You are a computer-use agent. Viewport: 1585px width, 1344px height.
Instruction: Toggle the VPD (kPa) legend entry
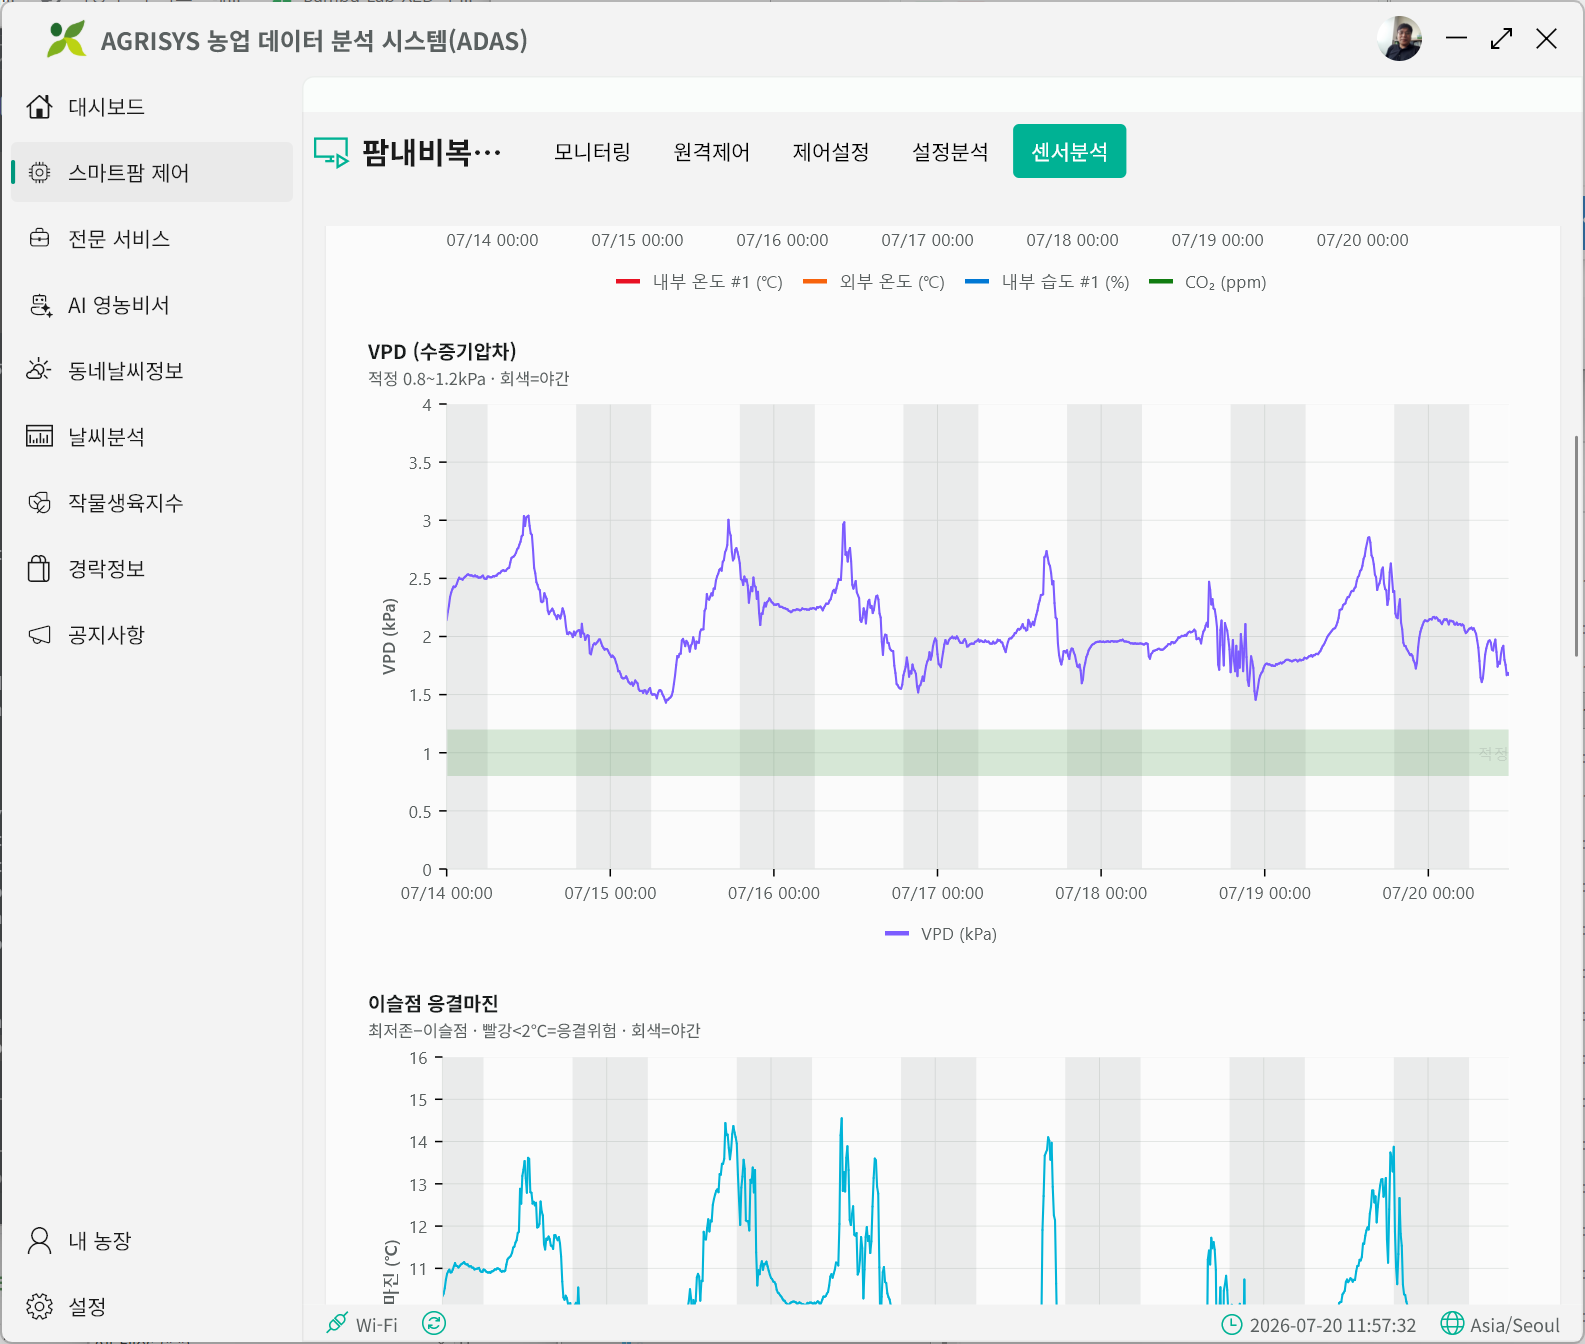[x=941, y=934]
